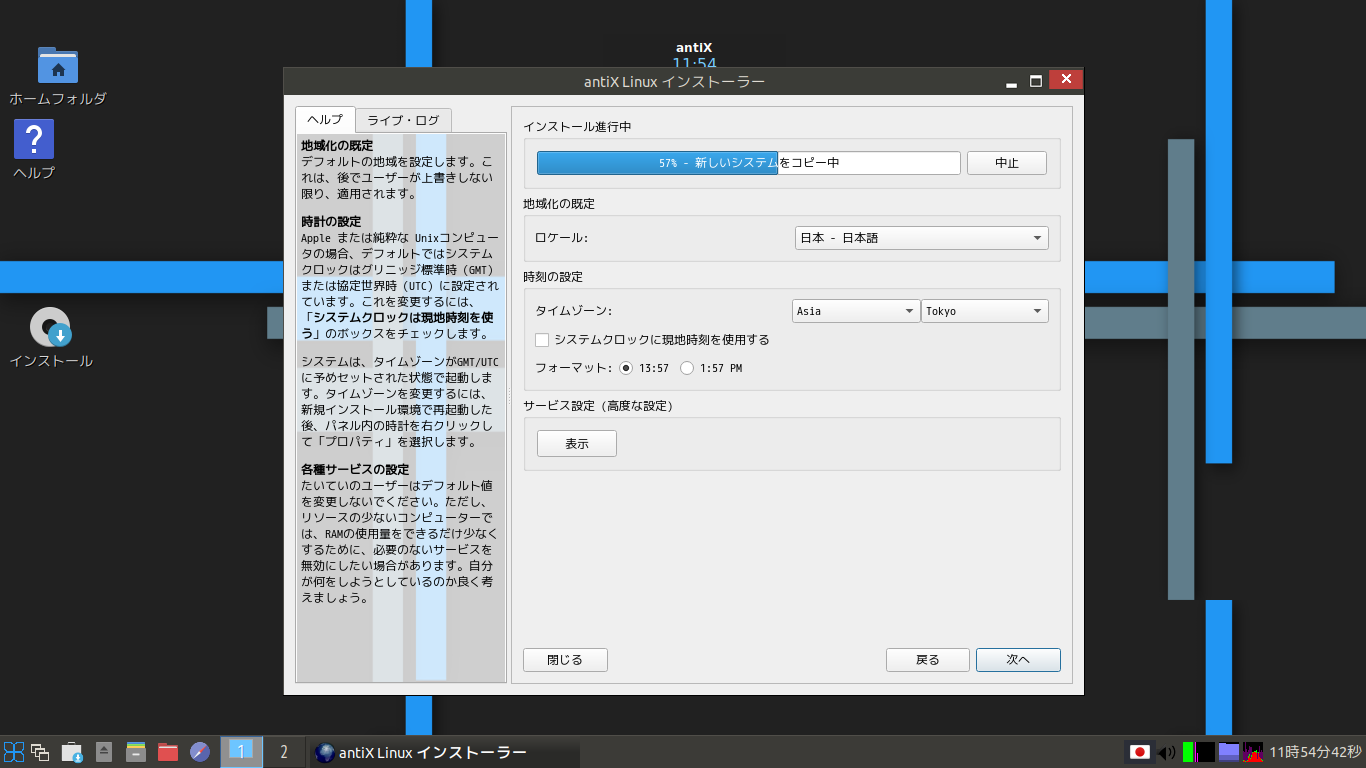Click the 地域化の既定 heading in help text
The height and width of the screenshot is (768, 1366).
[x=337, y=146]
